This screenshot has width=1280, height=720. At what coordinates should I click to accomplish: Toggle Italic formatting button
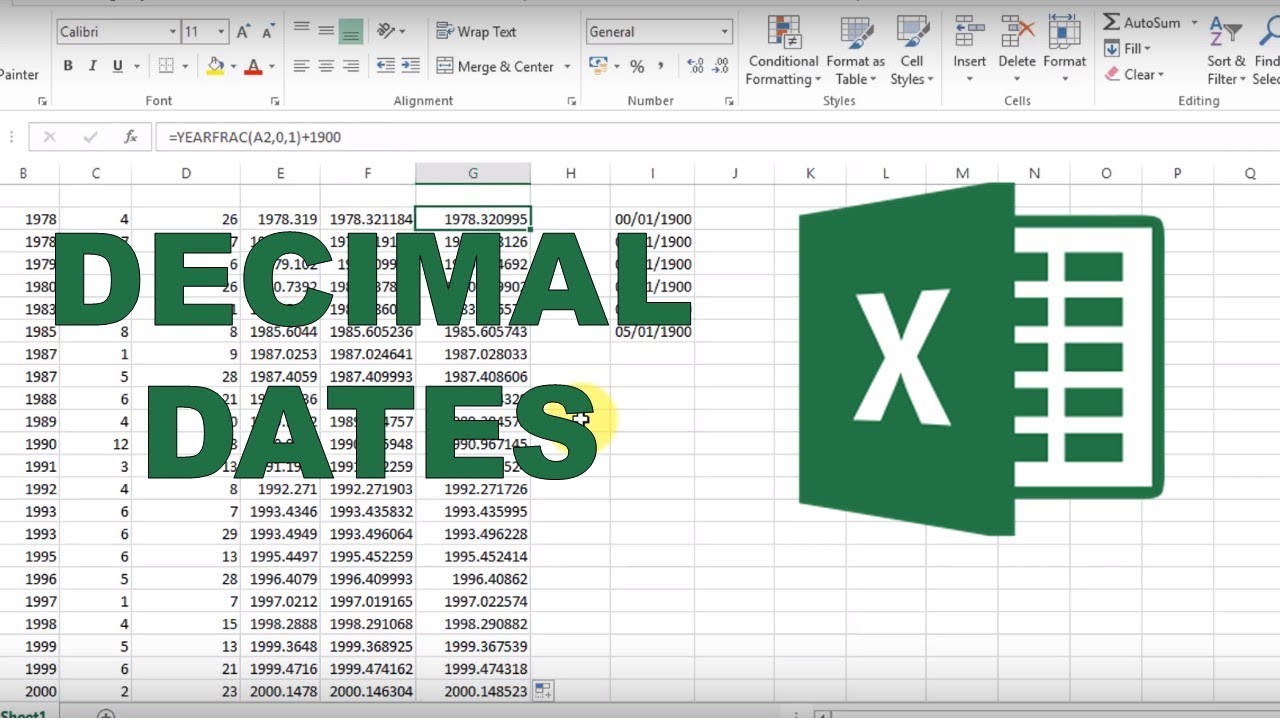pos(93,66)
